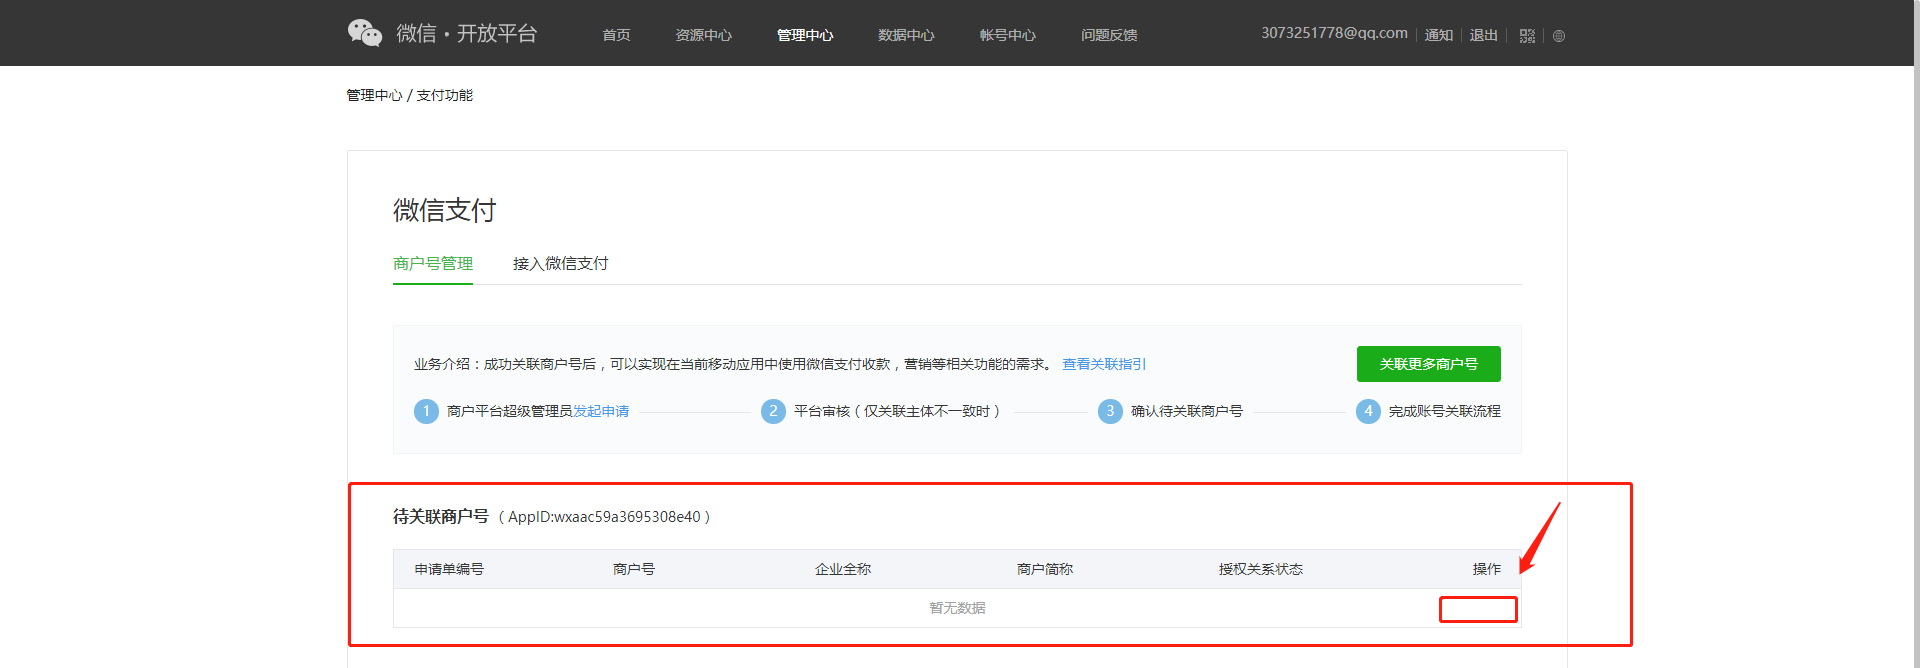This screenshot has width=1920, height=668.
Task: Switch to 接入微信支付 tab
Action: pos(561,263)
